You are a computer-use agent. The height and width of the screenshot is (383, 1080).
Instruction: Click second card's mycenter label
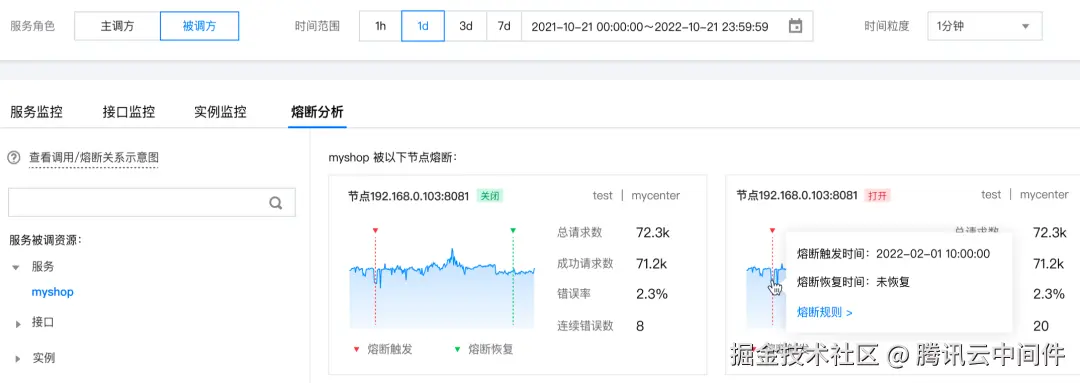click(1044, 196)
